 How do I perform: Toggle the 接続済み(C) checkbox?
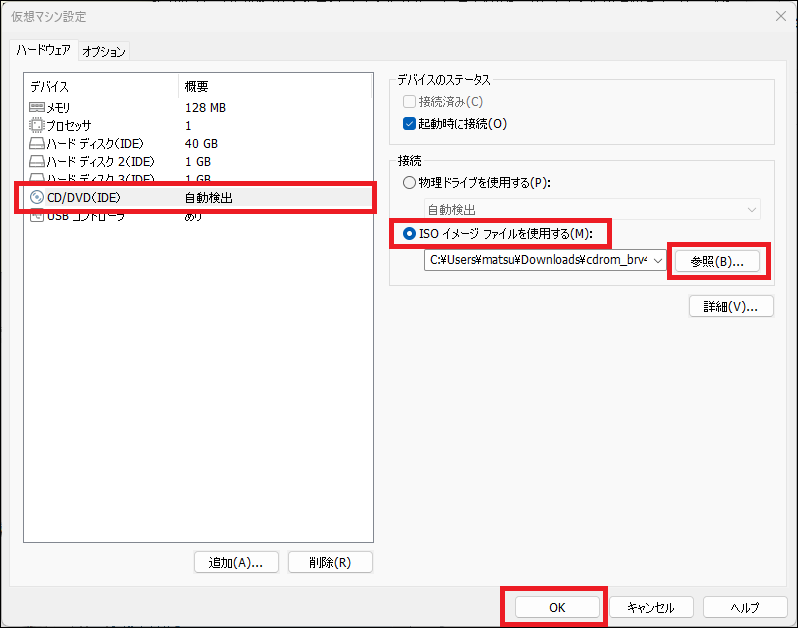coord(409,101)
